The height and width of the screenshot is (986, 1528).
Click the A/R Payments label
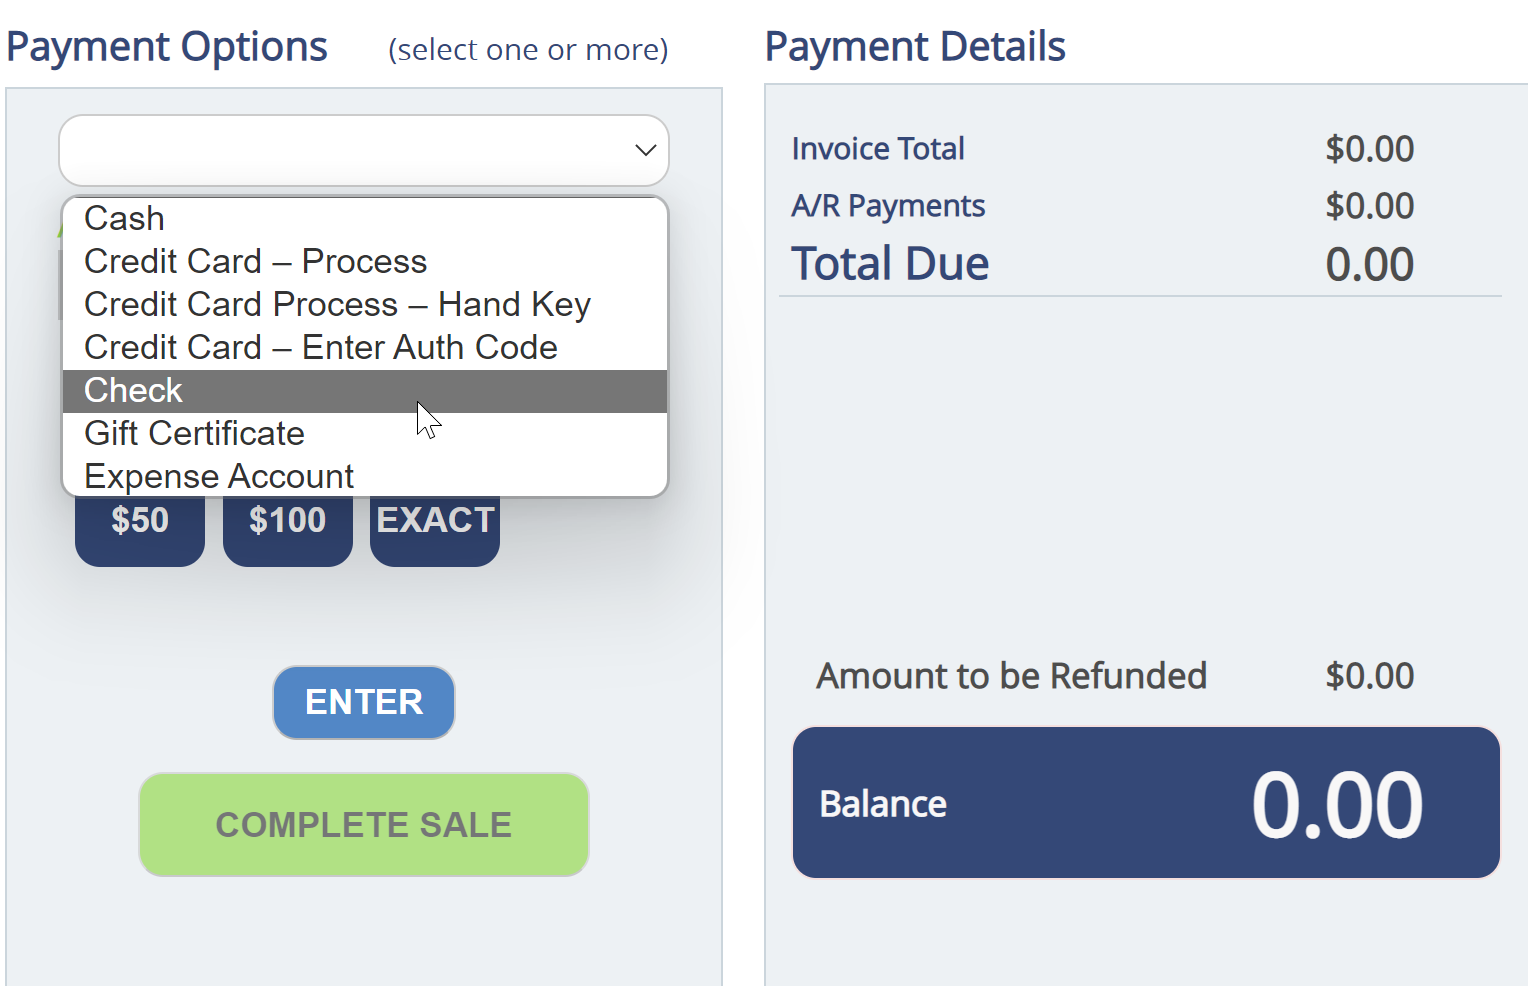(x=888, y=206)
